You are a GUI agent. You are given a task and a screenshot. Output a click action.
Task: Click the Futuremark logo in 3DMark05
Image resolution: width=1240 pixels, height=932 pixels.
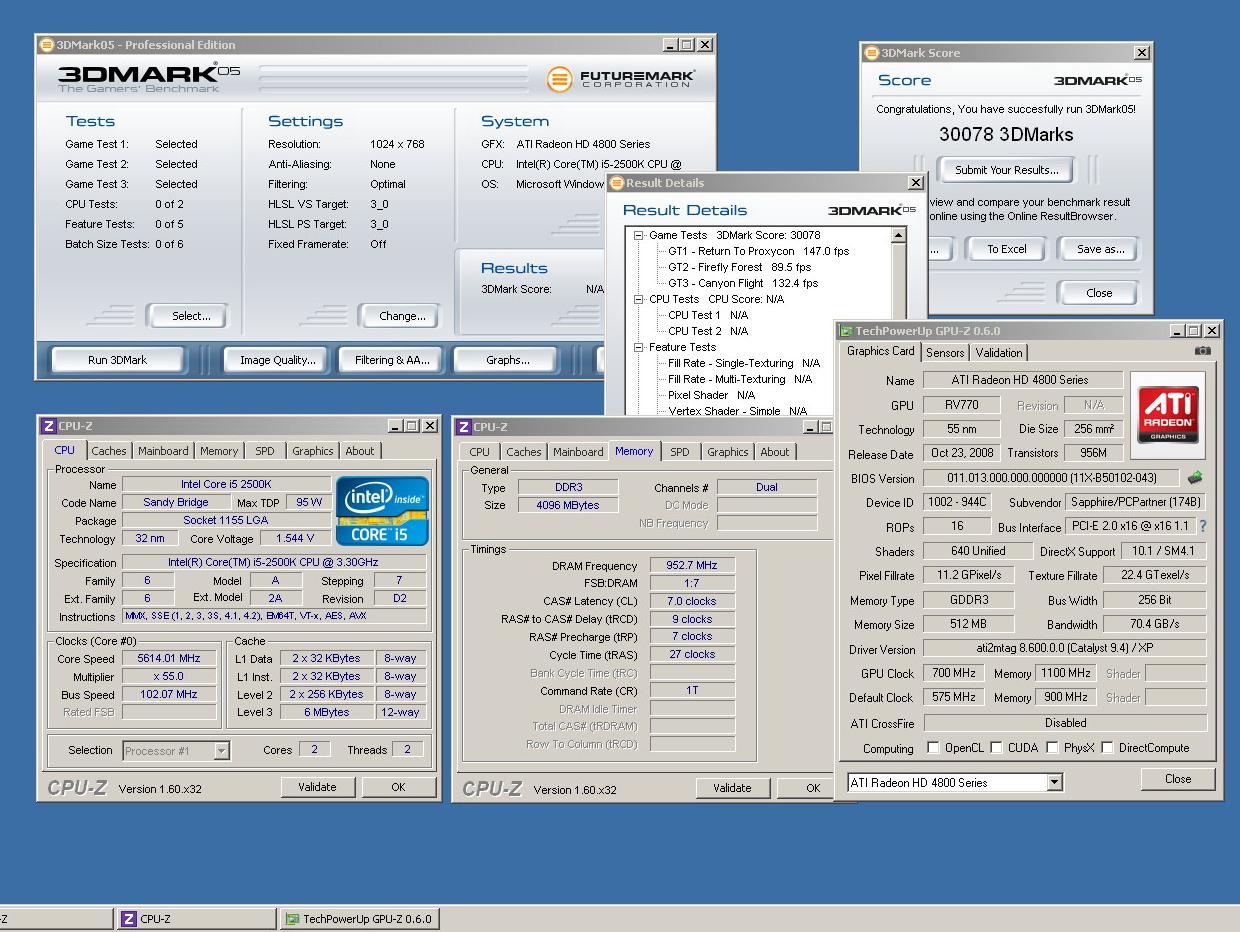(622, 78)
